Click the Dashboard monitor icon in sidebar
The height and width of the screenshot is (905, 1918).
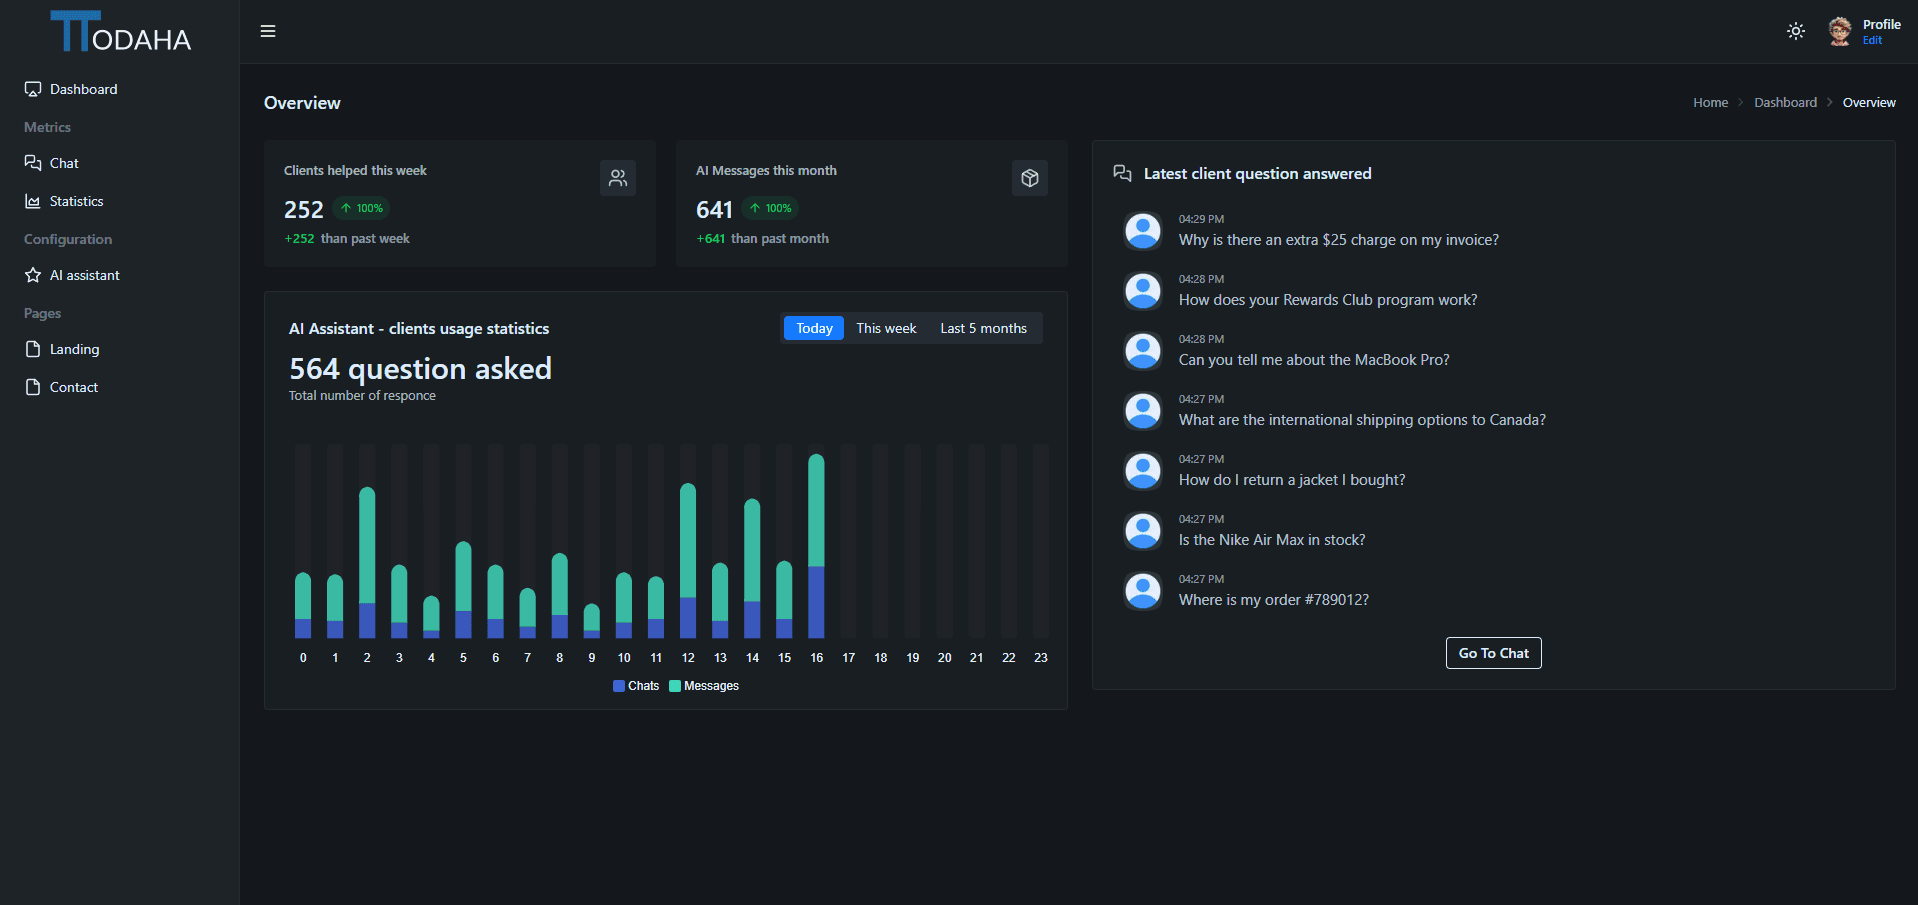point(33,89)
